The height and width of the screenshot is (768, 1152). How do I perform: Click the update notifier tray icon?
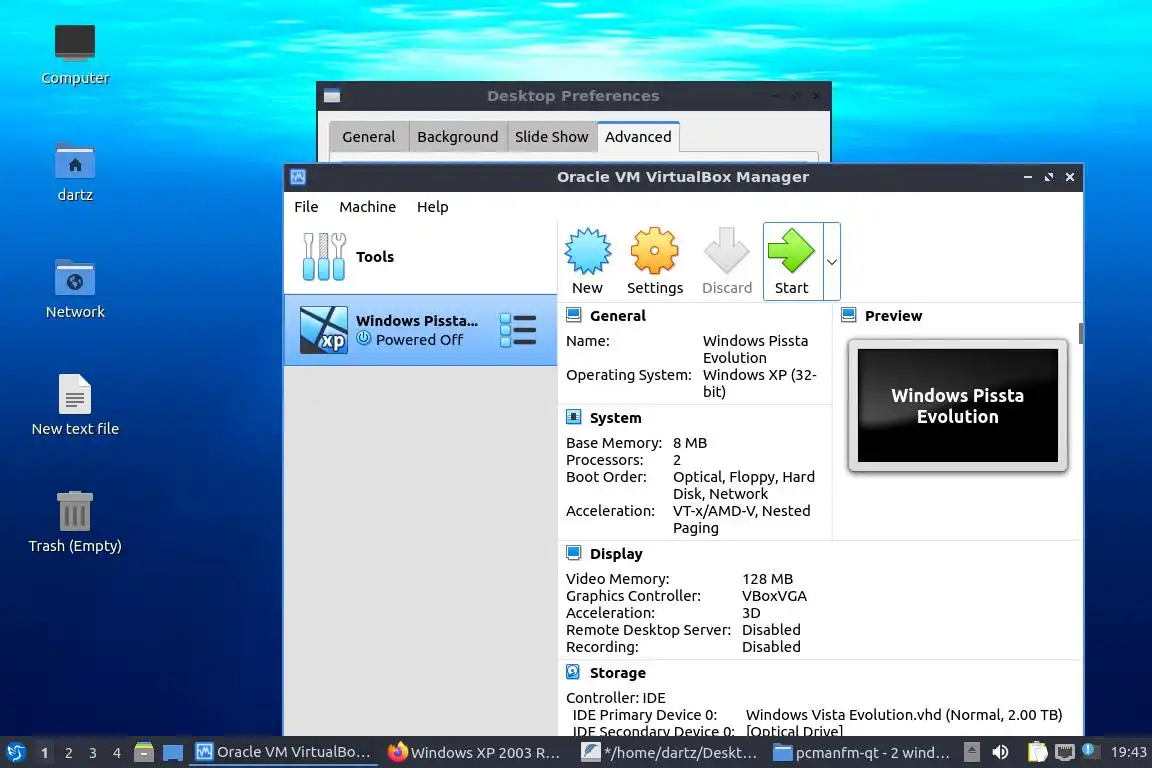(x=1089, y=751)
